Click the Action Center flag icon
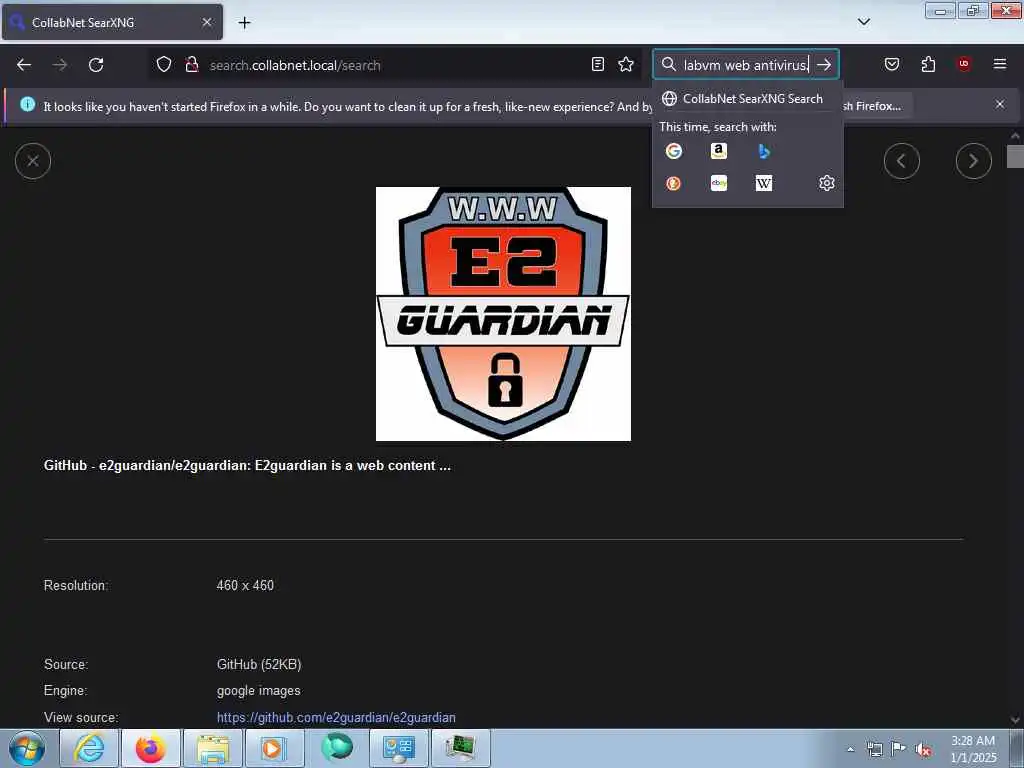The image size is (1024, 768). 899,749
